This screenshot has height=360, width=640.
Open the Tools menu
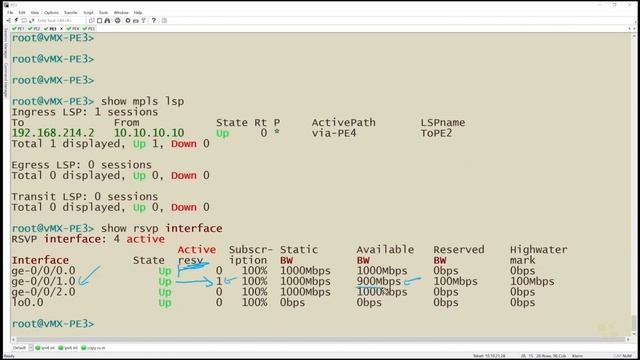103,13
